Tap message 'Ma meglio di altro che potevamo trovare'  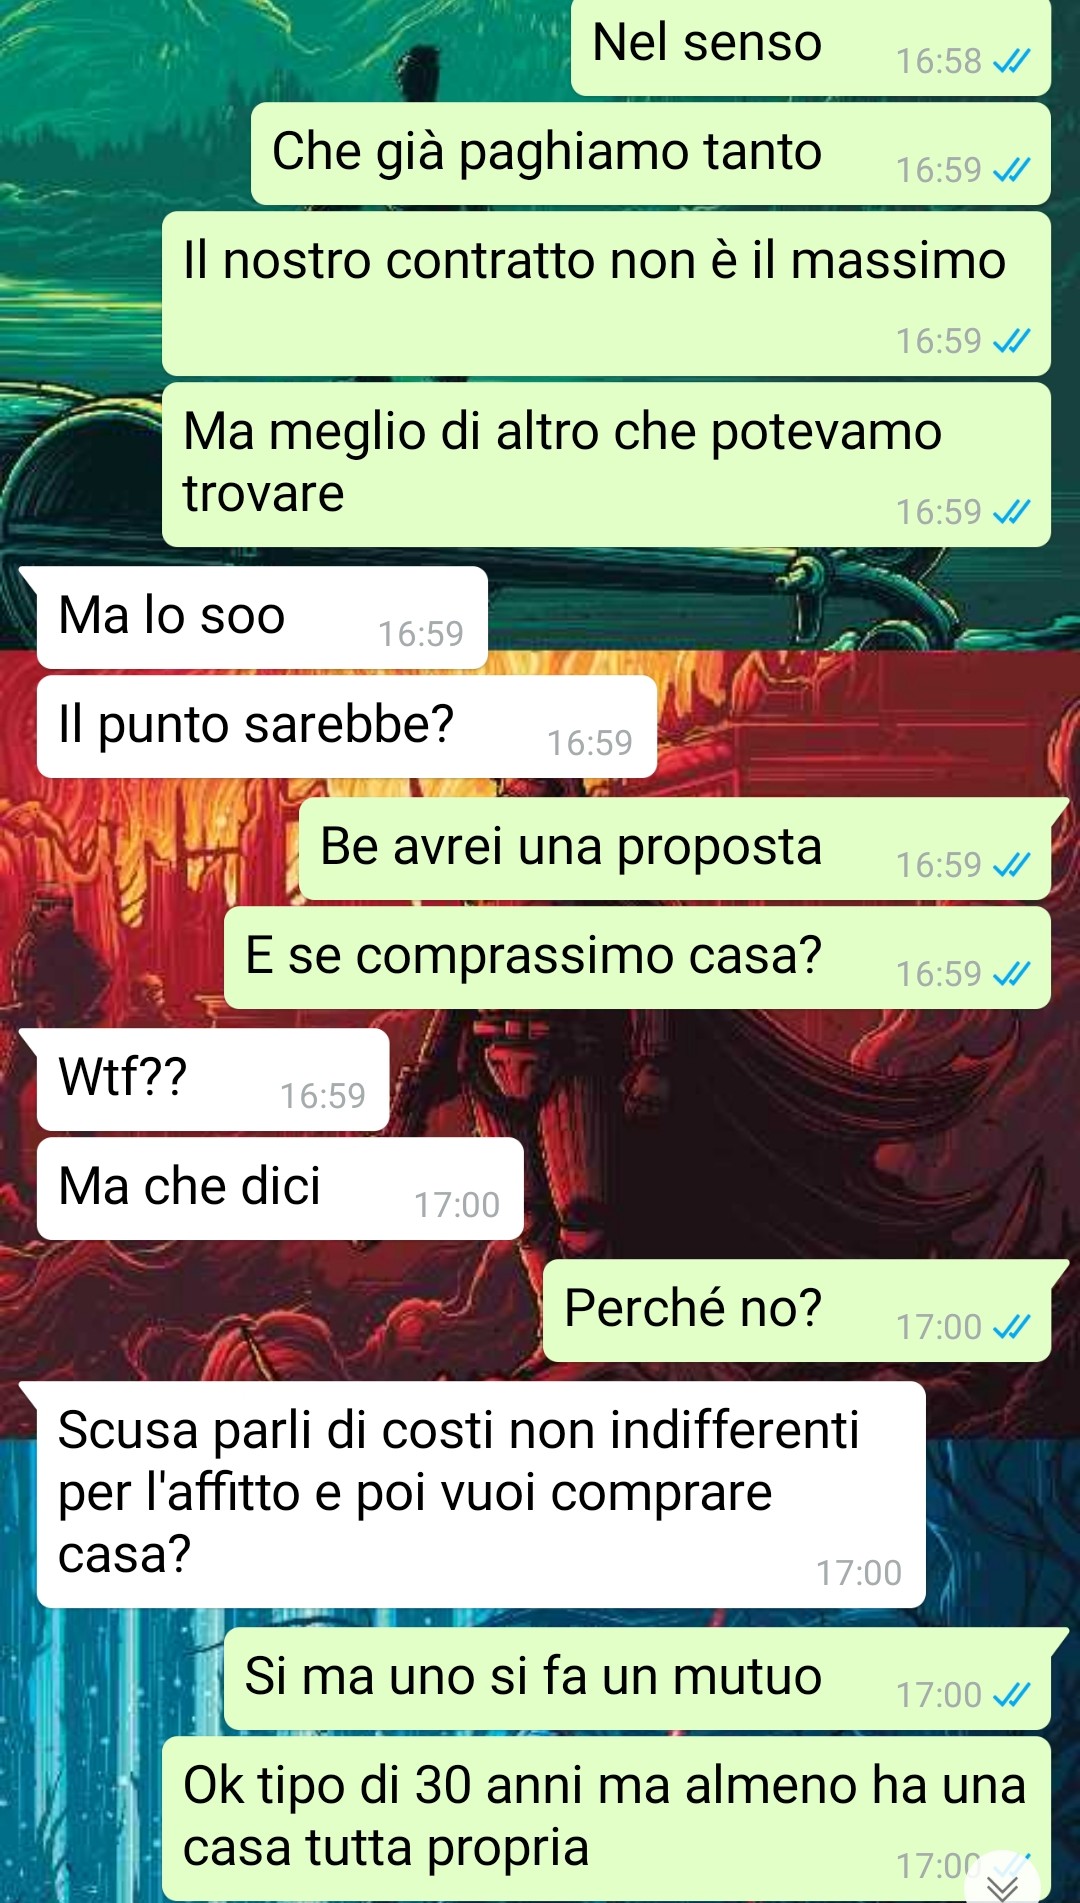click(x=606, y=465)
